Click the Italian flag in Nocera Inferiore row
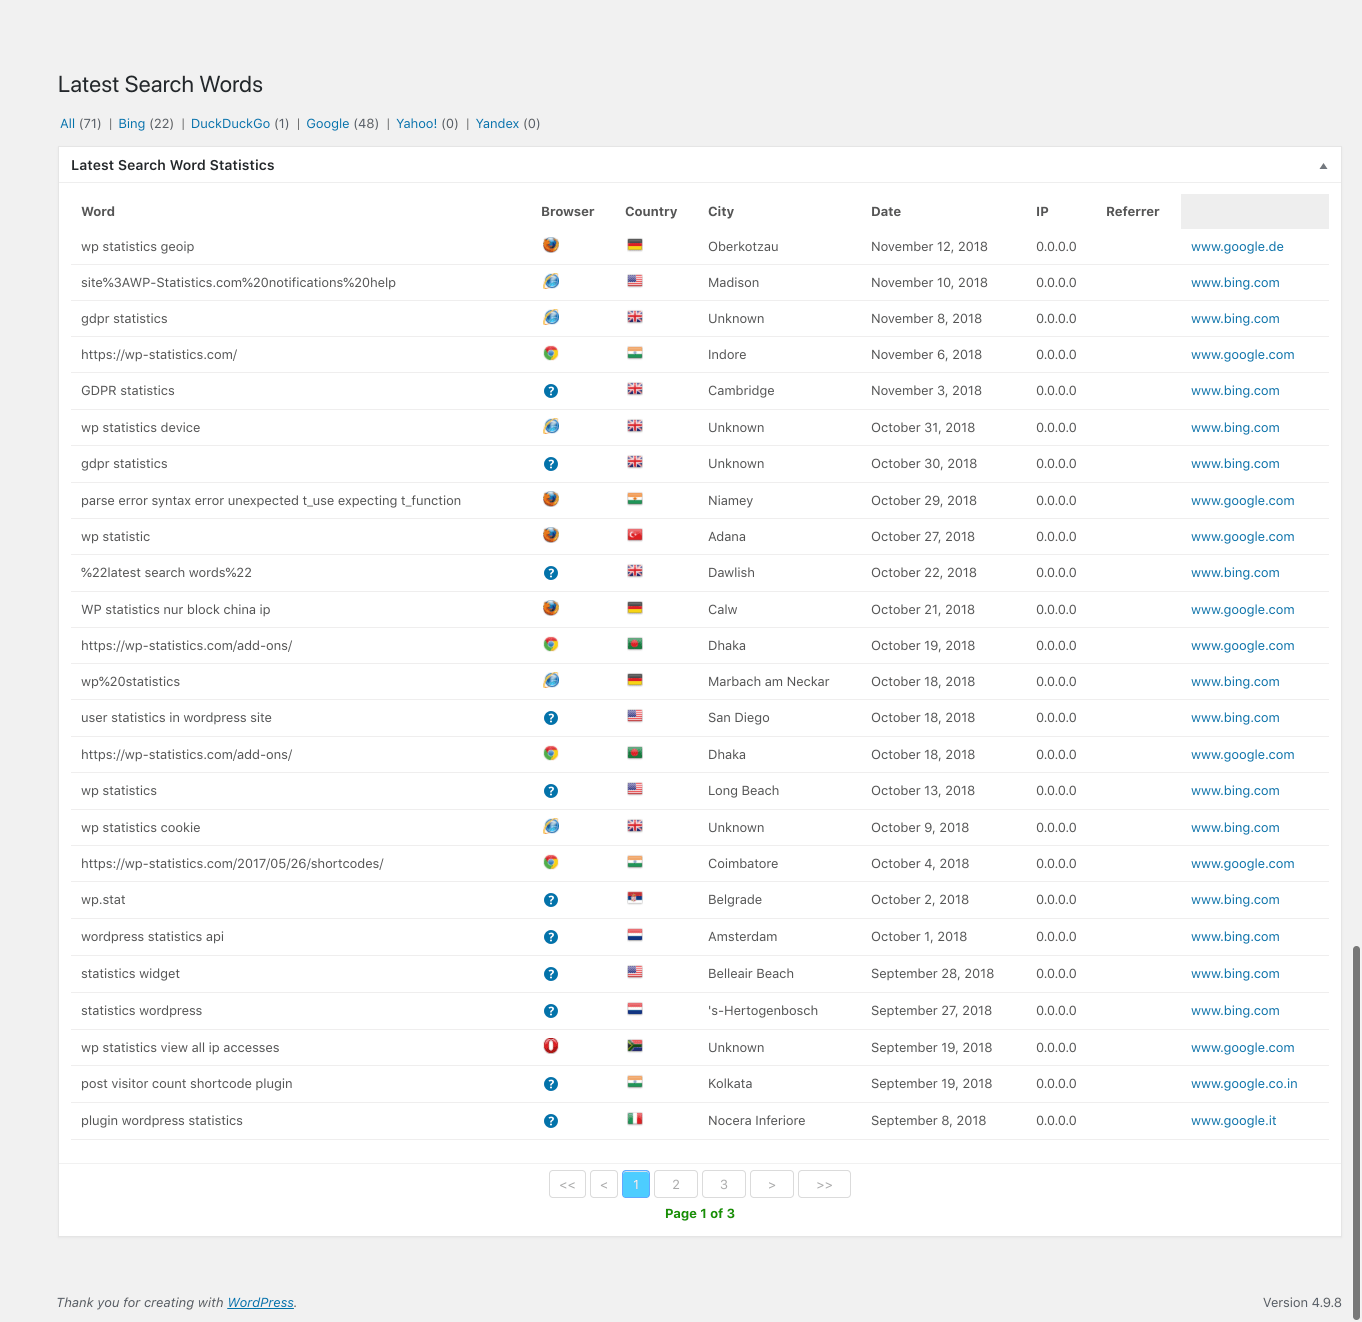 [x=635, y=1119]
